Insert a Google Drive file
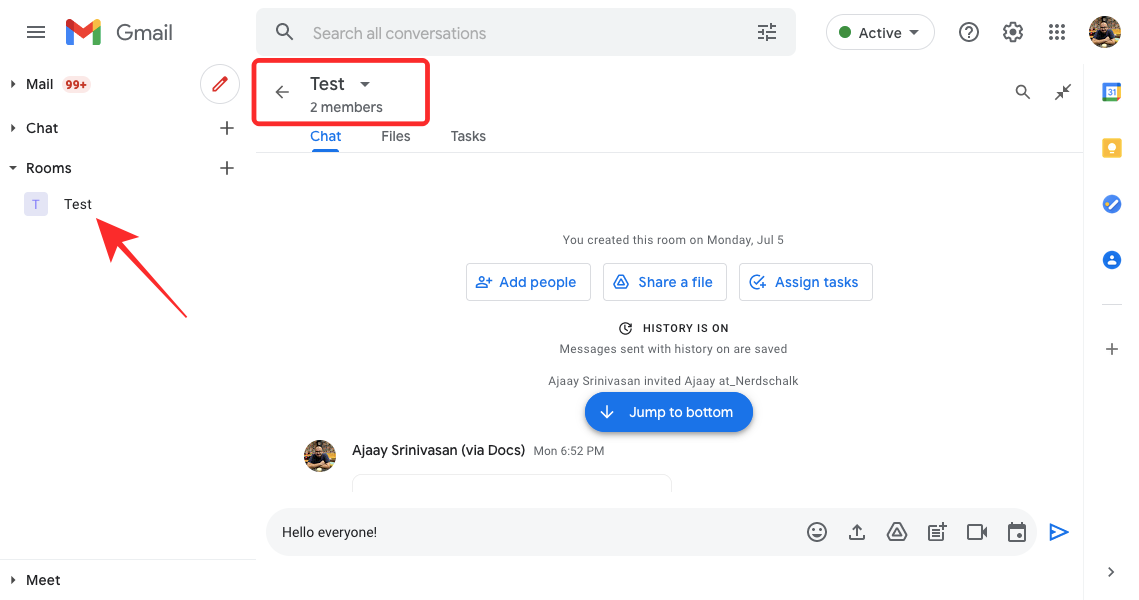 [x=897, y=532]
